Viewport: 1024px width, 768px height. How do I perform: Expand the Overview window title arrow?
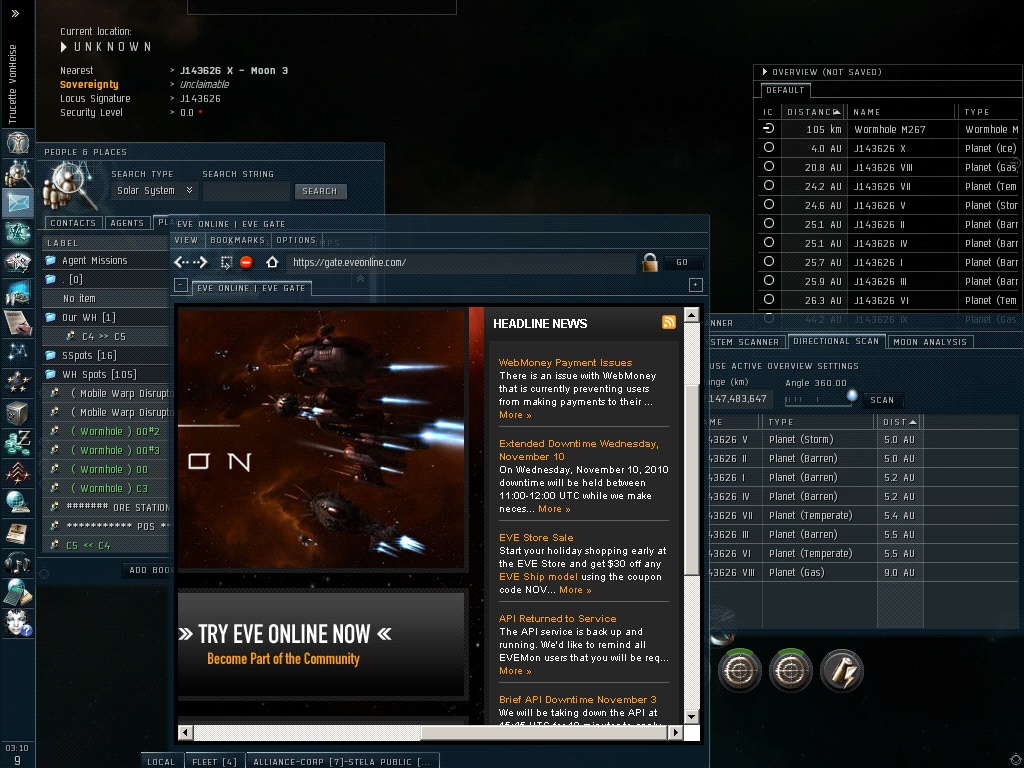765,72
